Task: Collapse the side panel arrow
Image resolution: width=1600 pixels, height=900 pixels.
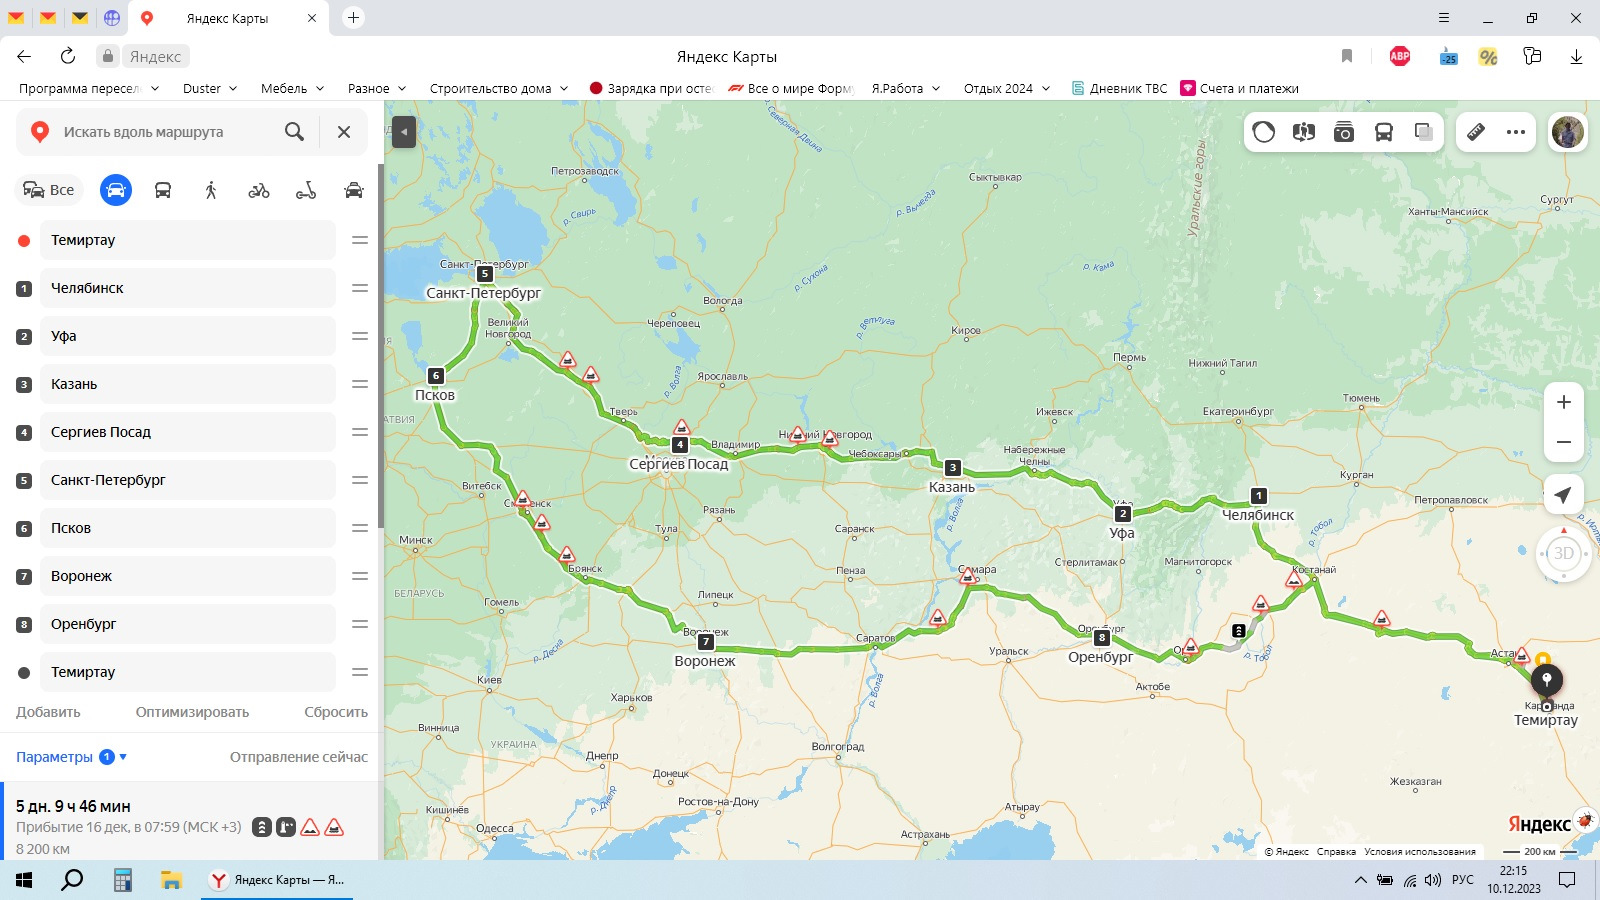Action: pyautogui.click(x=404, y=132)
